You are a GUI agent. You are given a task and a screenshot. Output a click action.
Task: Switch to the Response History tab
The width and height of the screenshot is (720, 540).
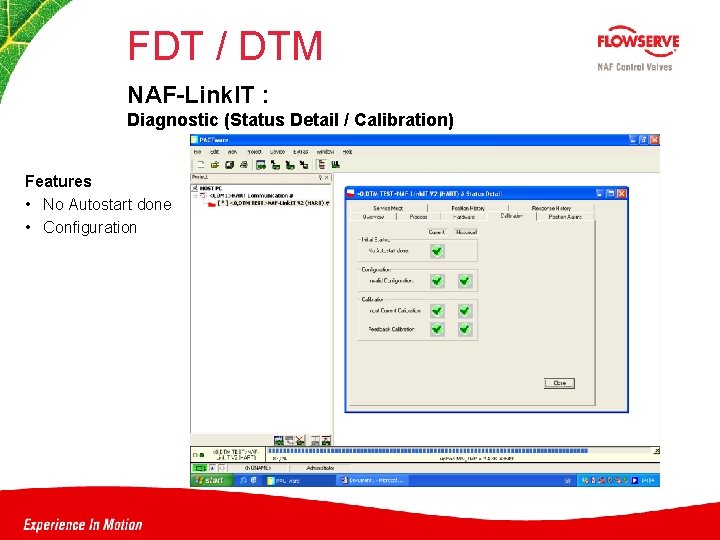[x=551, y=208]
